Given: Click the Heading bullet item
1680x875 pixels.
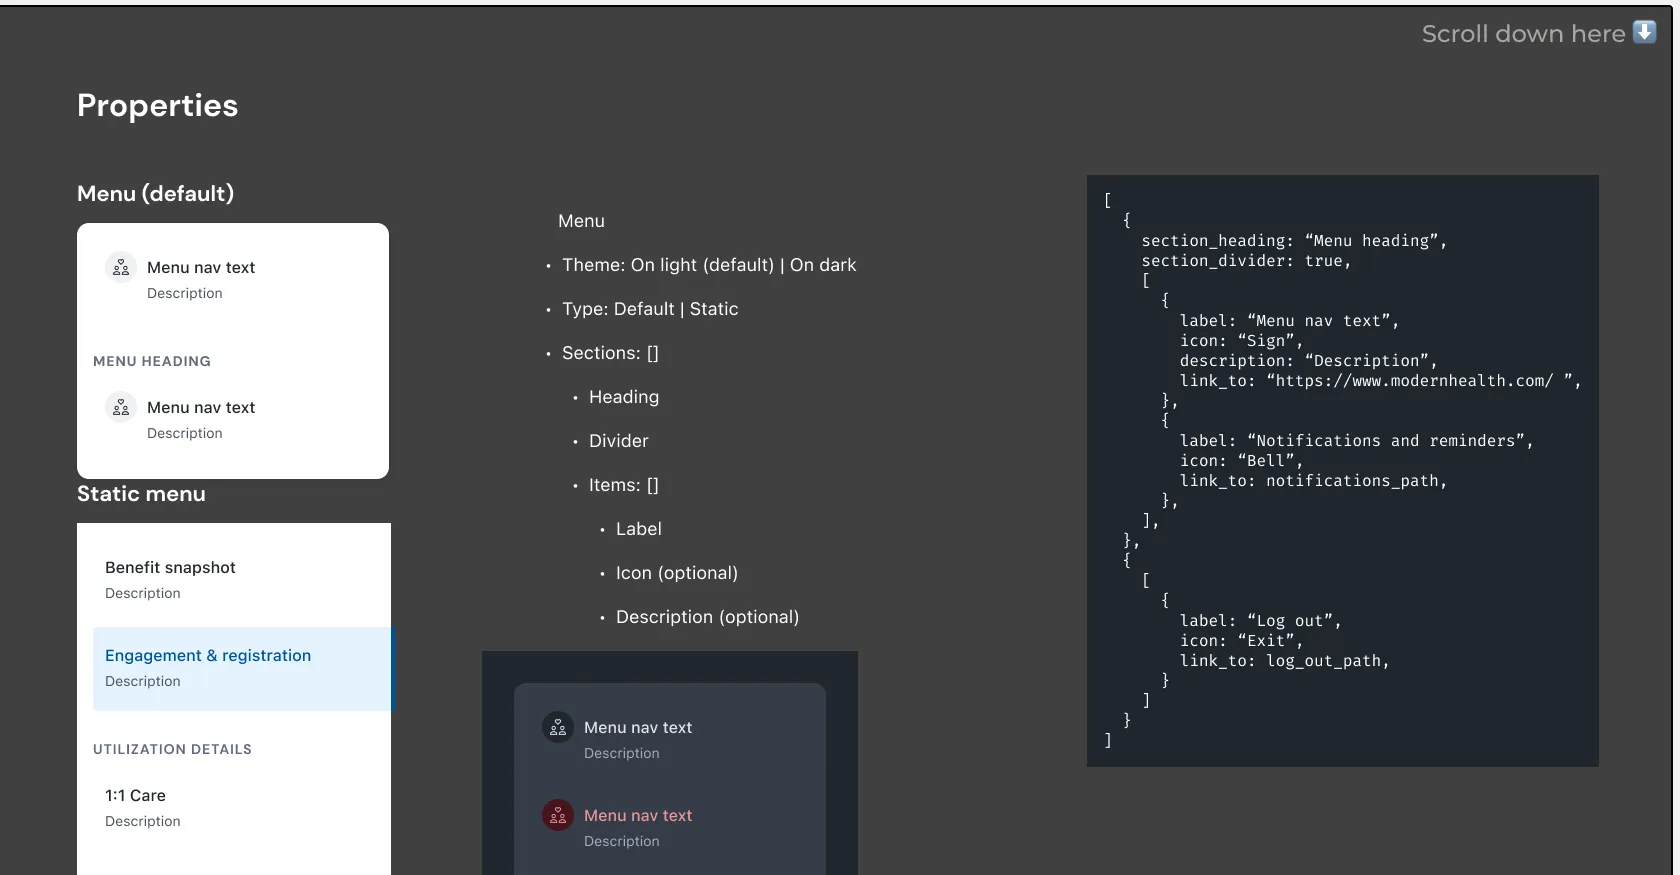Looking at the screenshot, I should coord(624,397).
